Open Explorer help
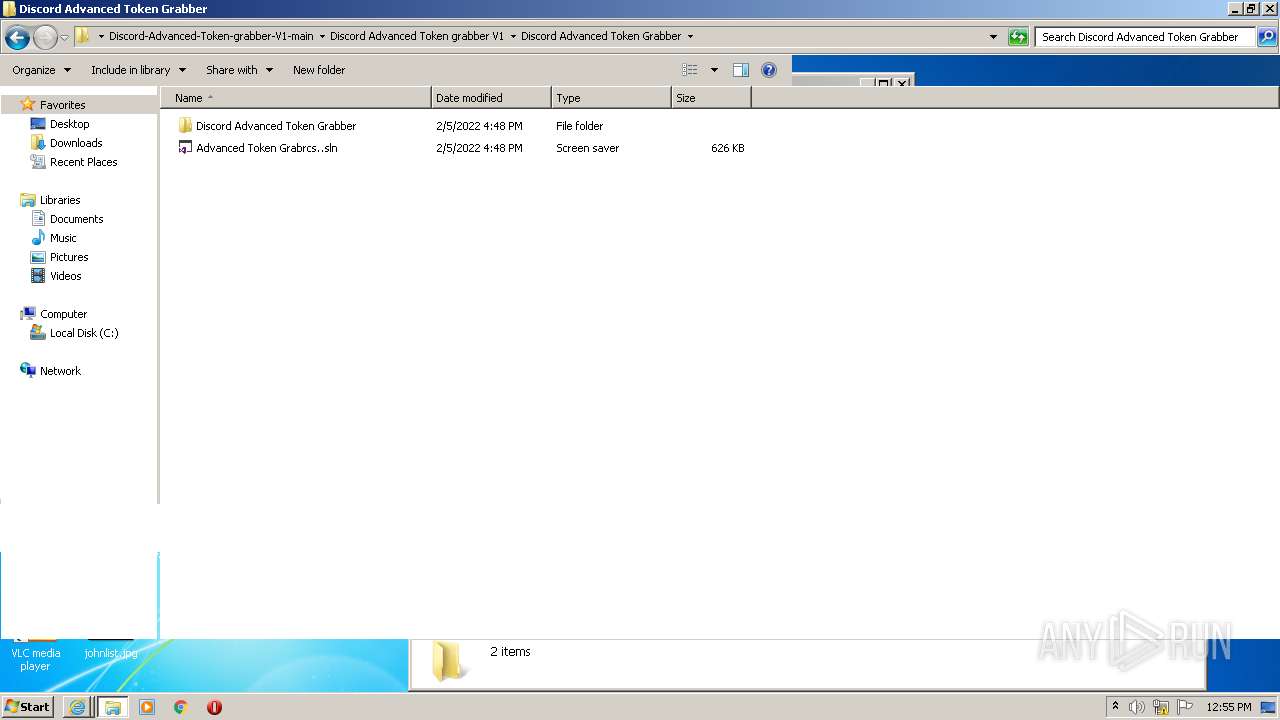This screenshot has width=1280, height=720. tap(769, 70)
